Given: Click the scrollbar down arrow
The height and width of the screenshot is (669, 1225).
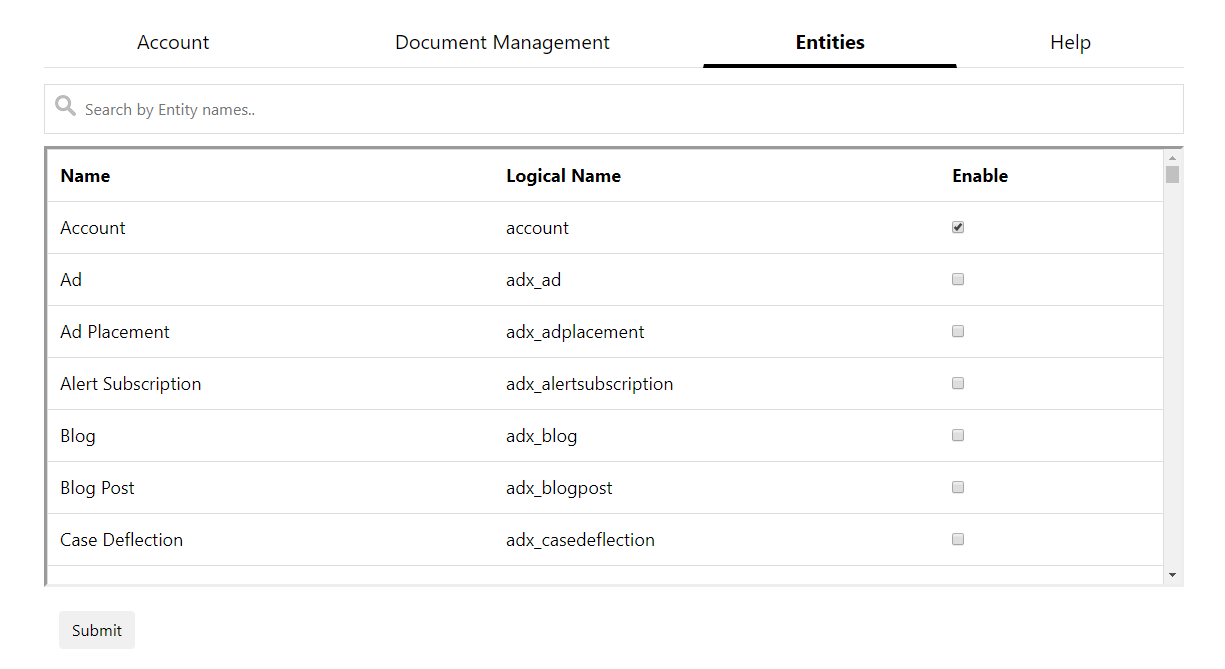Looking at the screenshot, I should tap(1171, 575).
